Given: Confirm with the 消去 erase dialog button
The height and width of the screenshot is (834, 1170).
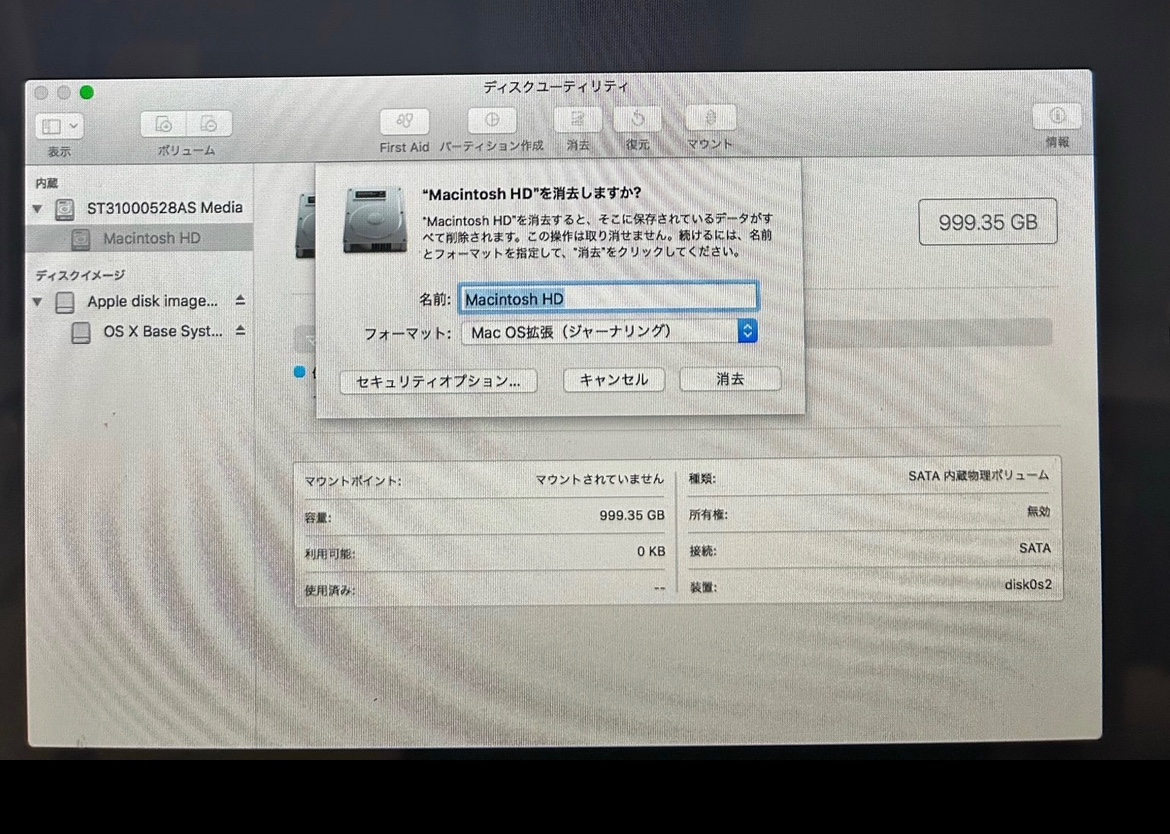Looking at the screenshot, I should [730, 379].
